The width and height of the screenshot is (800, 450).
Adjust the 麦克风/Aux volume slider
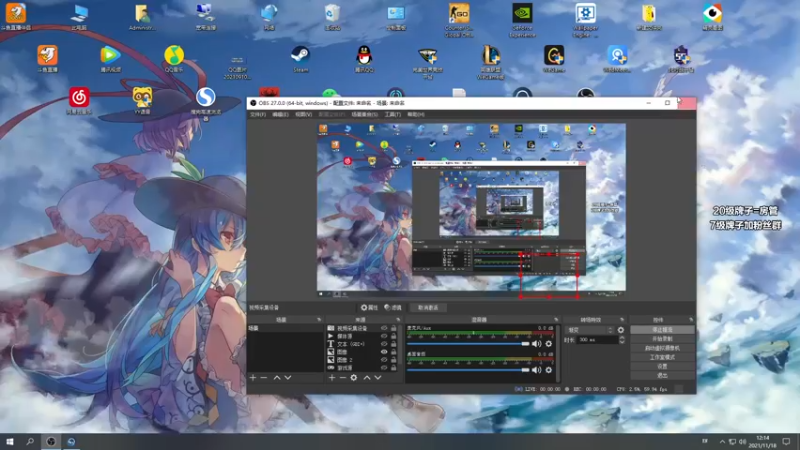tap(468, 344)
